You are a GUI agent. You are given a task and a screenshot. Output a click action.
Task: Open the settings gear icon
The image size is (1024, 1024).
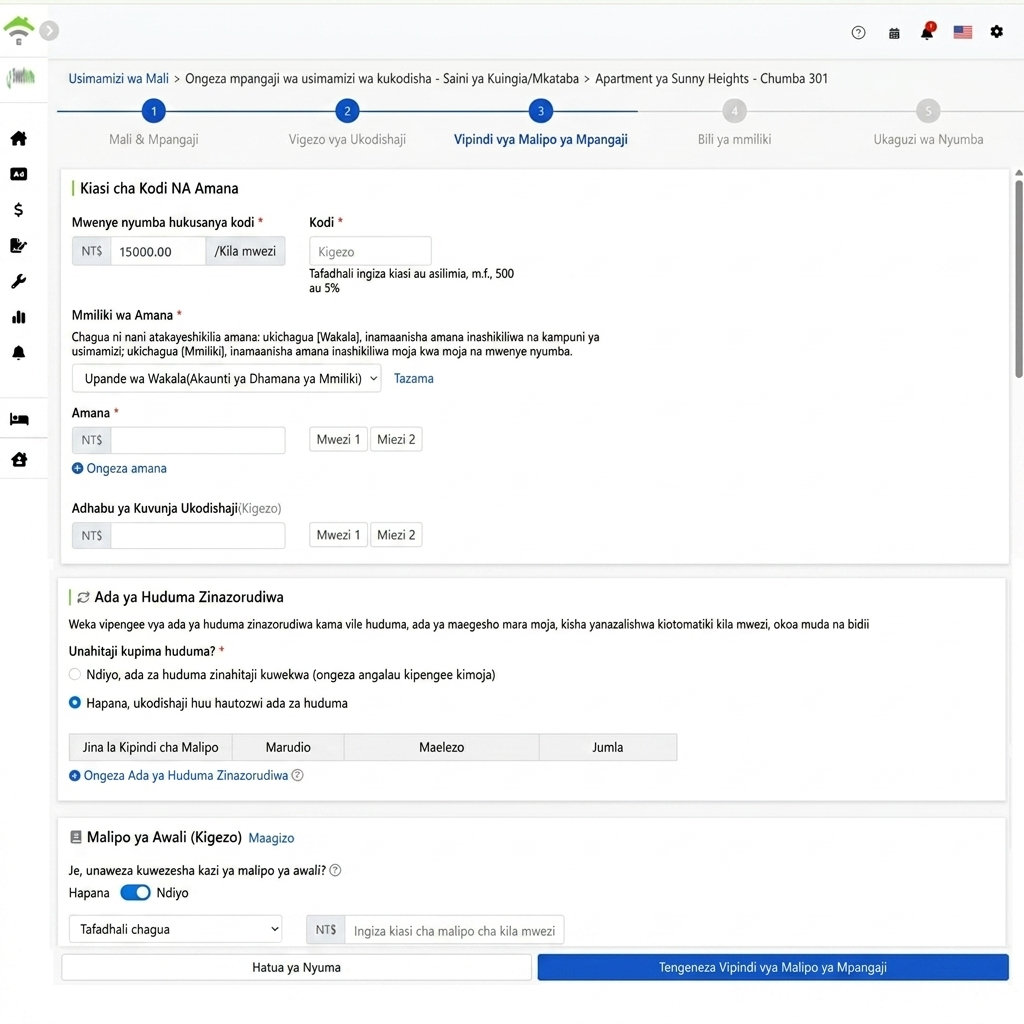tap(997, 31)
